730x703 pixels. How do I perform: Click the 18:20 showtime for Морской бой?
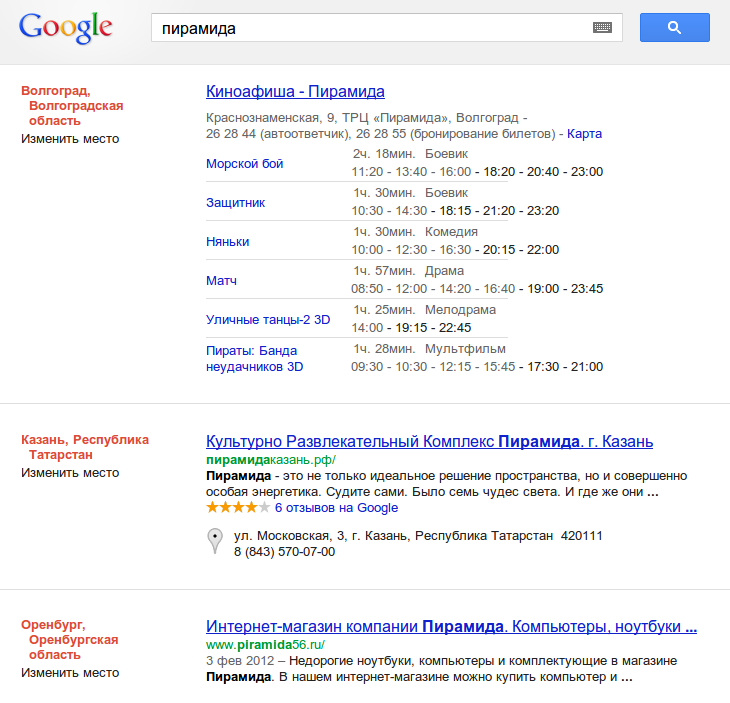point(499,172)
